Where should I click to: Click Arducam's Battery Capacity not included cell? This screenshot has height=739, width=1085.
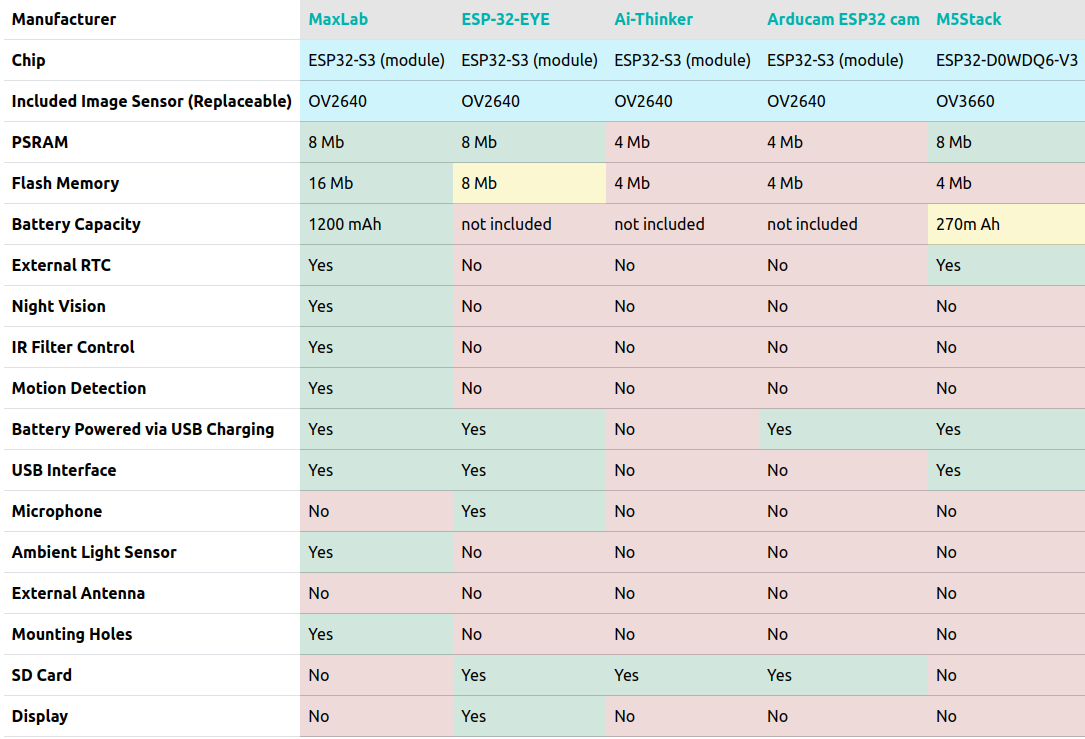coord(844,224)
